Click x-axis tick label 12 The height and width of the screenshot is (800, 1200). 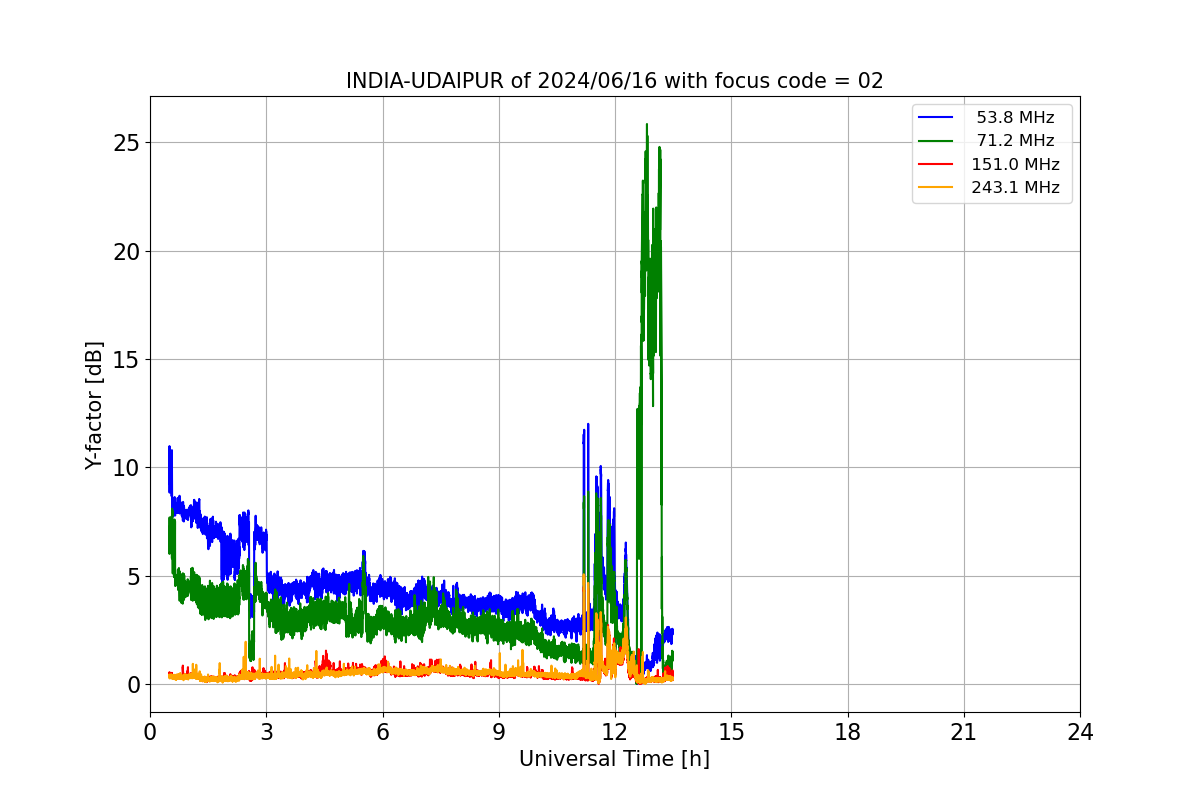tap(615, 732)
